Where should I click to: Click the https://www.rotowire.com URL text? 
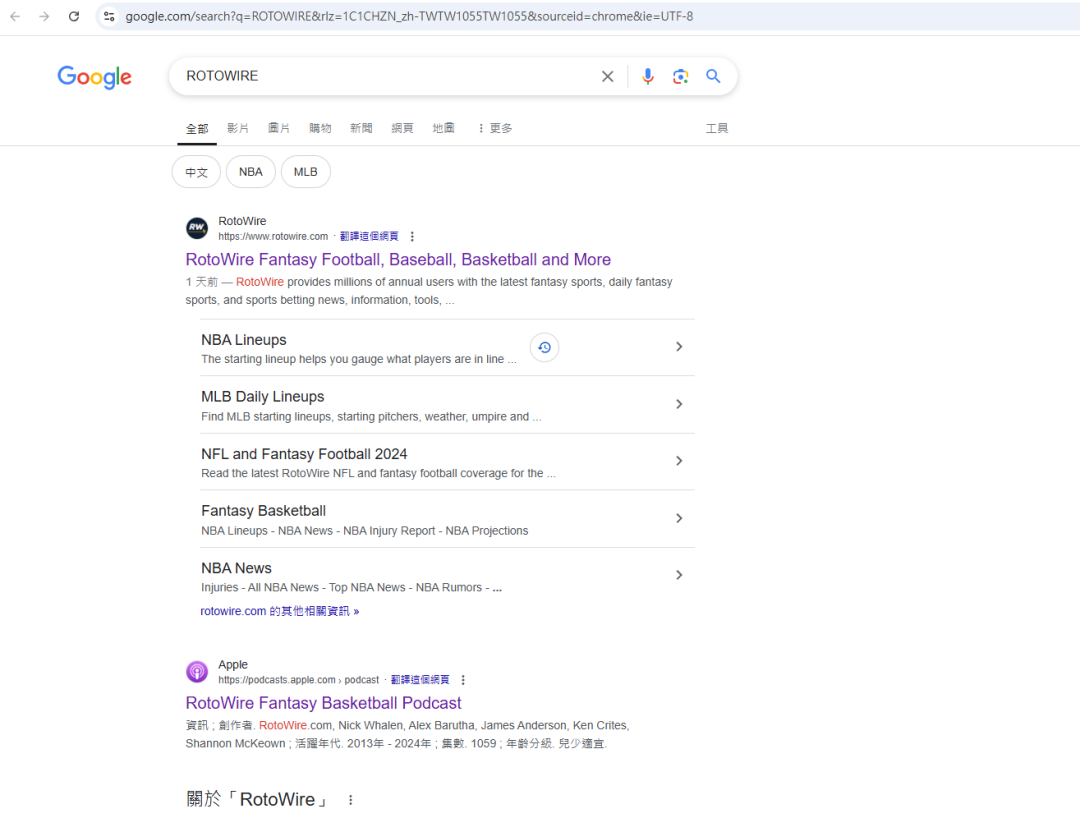click(273, 236)
